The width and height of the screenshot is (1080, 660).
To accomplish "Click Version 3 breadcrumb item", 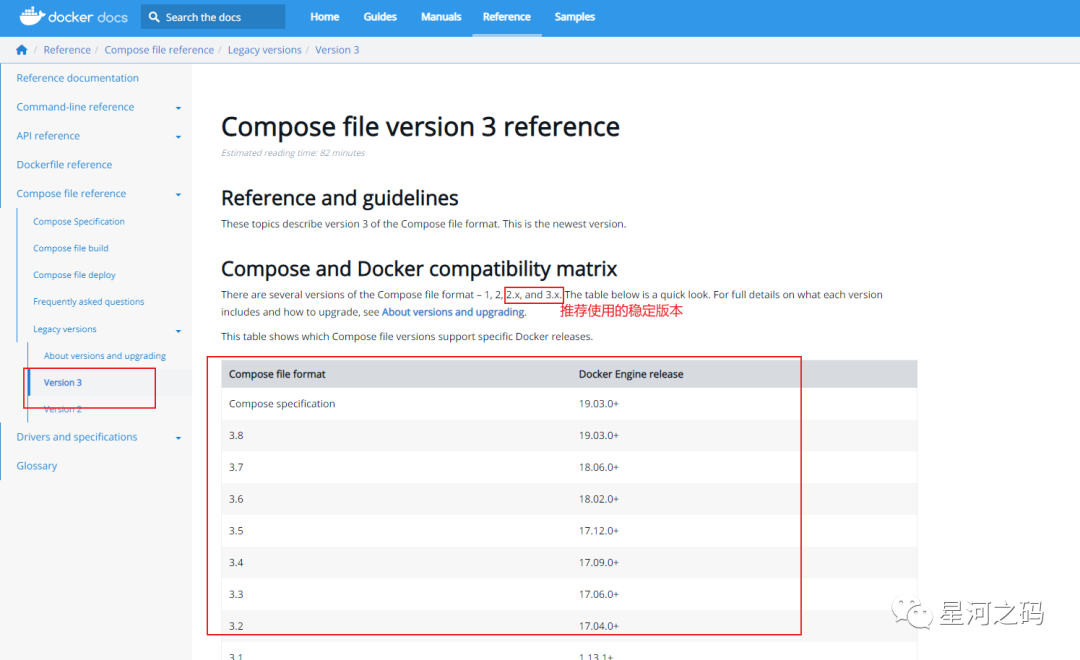I will pyautogui.click(x=337, y=50).
